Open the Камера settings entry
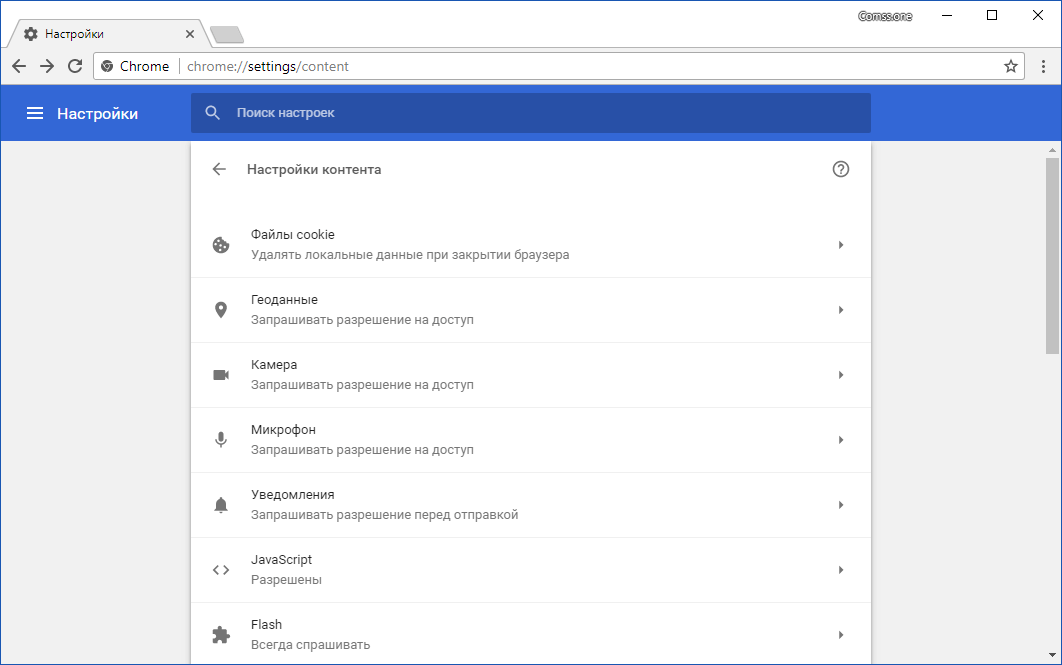This screenshot has width=1062, height=665. click(530, 375)
